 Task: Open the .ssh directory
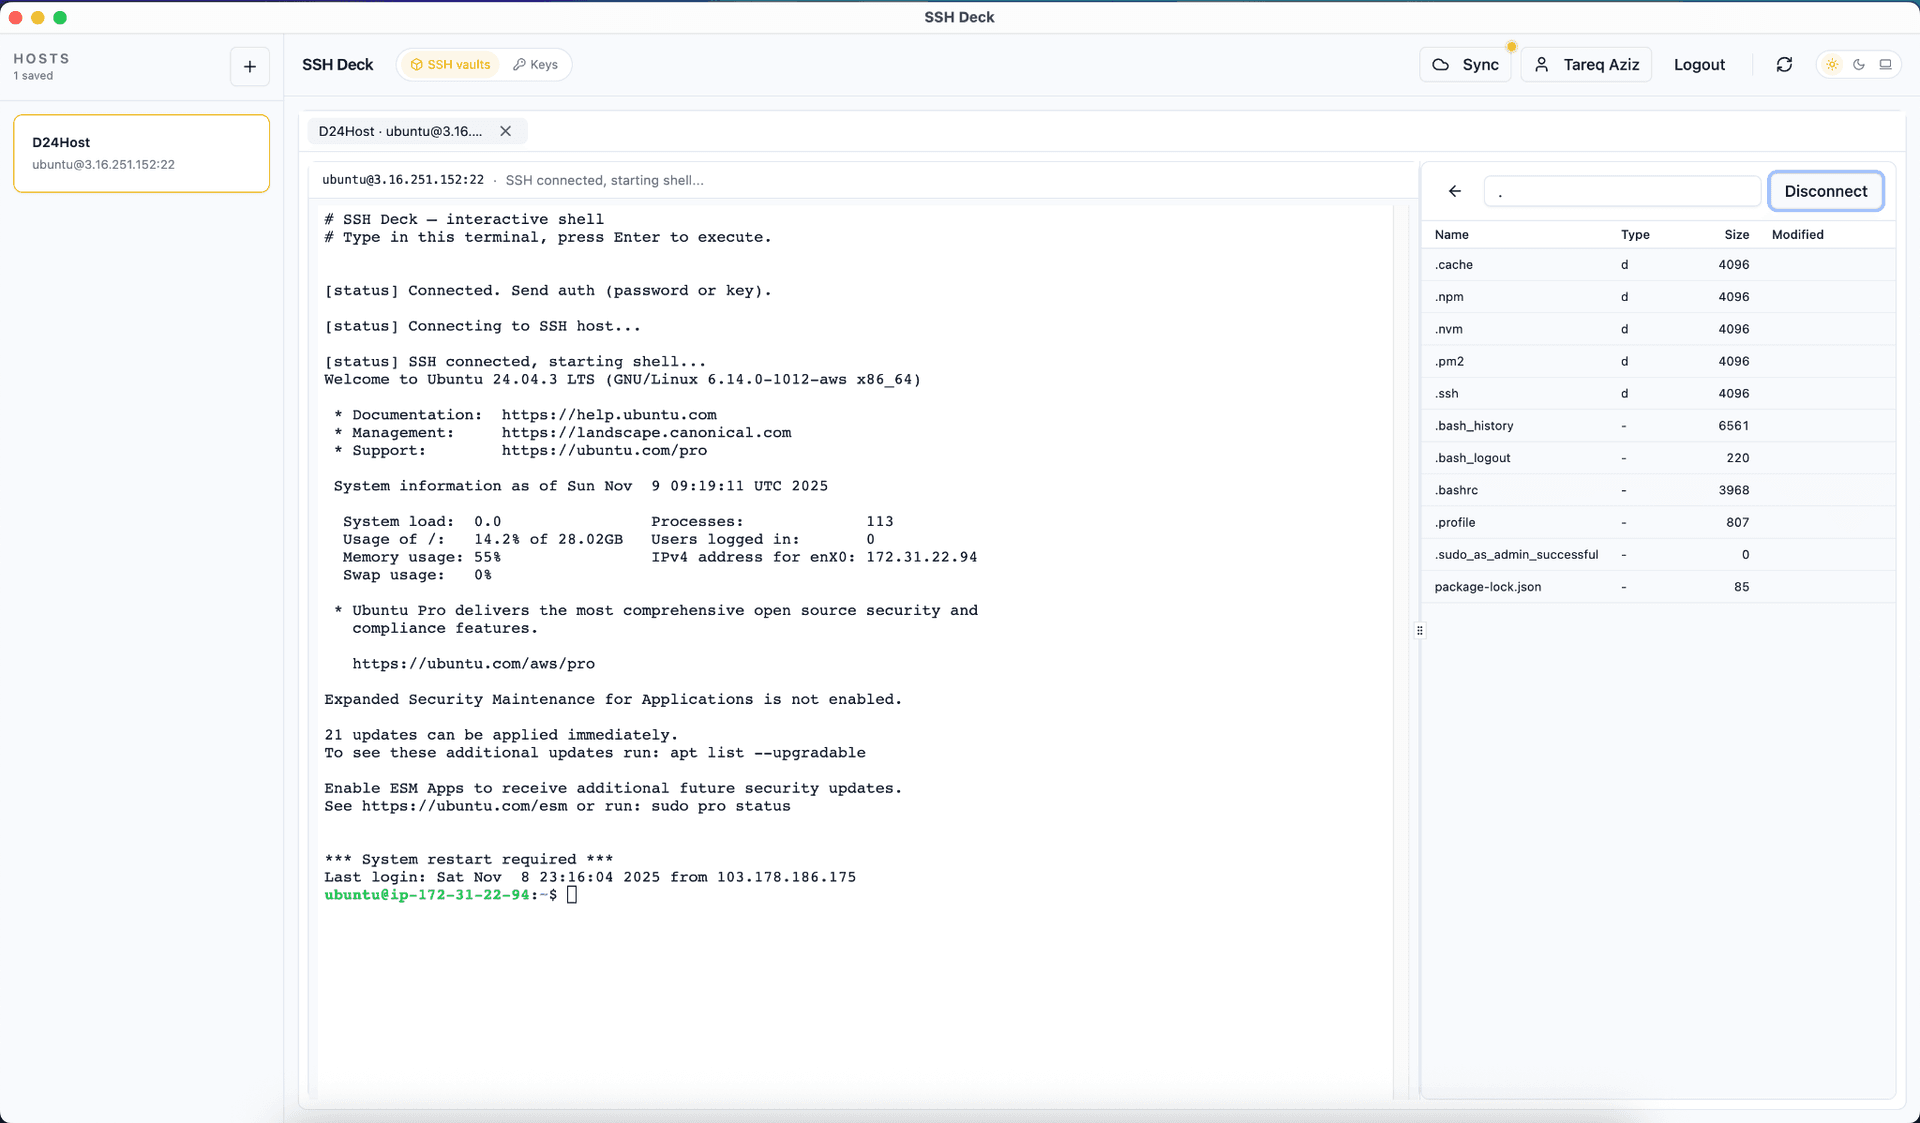1446,393
